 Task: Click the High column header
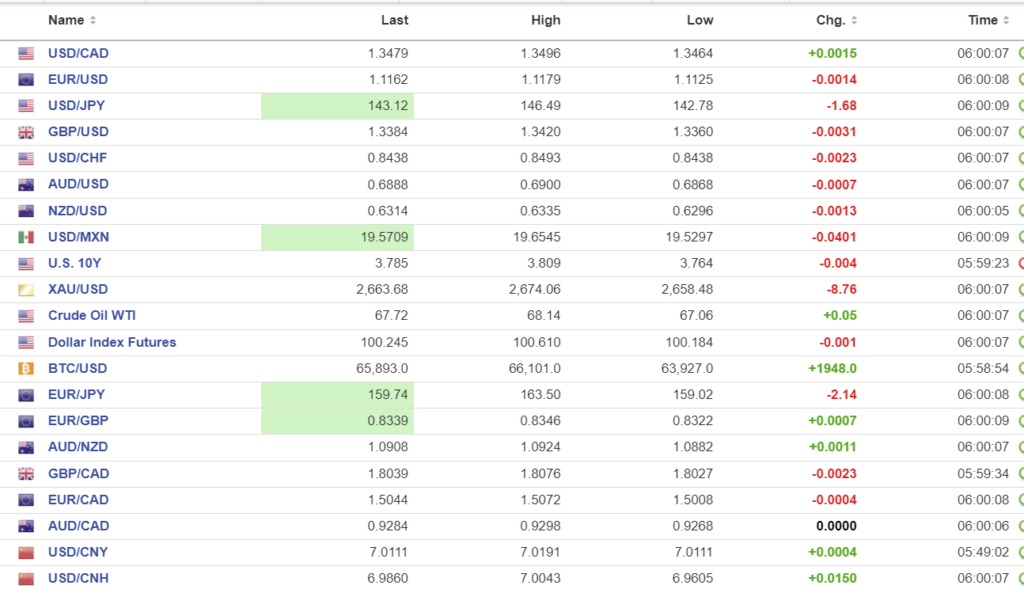point(546,20)
